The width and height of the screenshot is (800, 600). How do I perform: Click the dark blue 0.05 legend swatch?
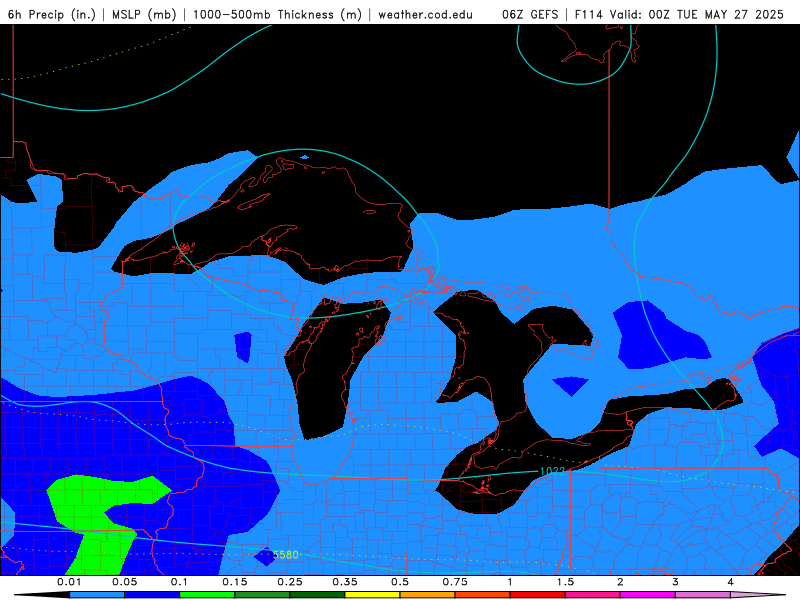(152, 595)
